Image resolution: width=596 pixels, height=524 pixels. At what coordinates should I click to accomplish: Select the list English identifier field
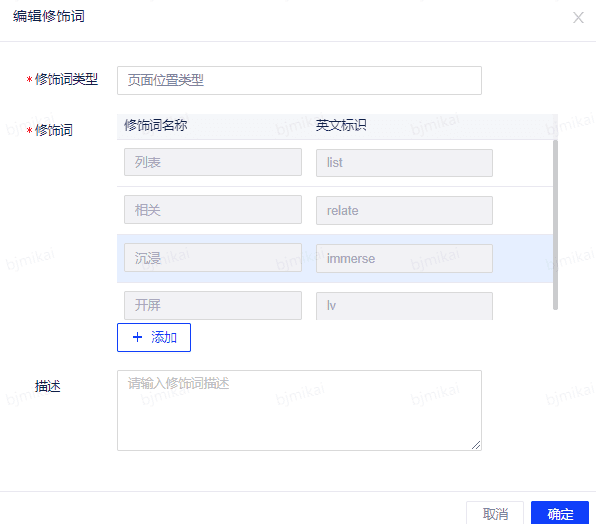tap(404, 163)
